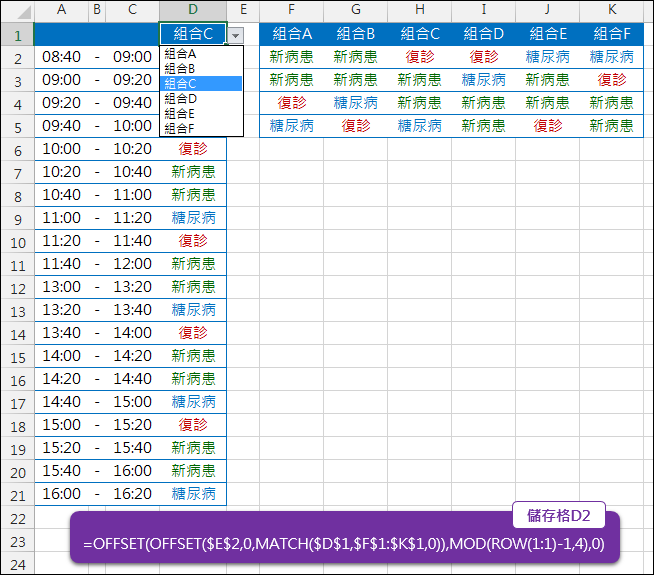
Task: Open the data validation dropdown arrow beside D1
Action: (235, 35)
